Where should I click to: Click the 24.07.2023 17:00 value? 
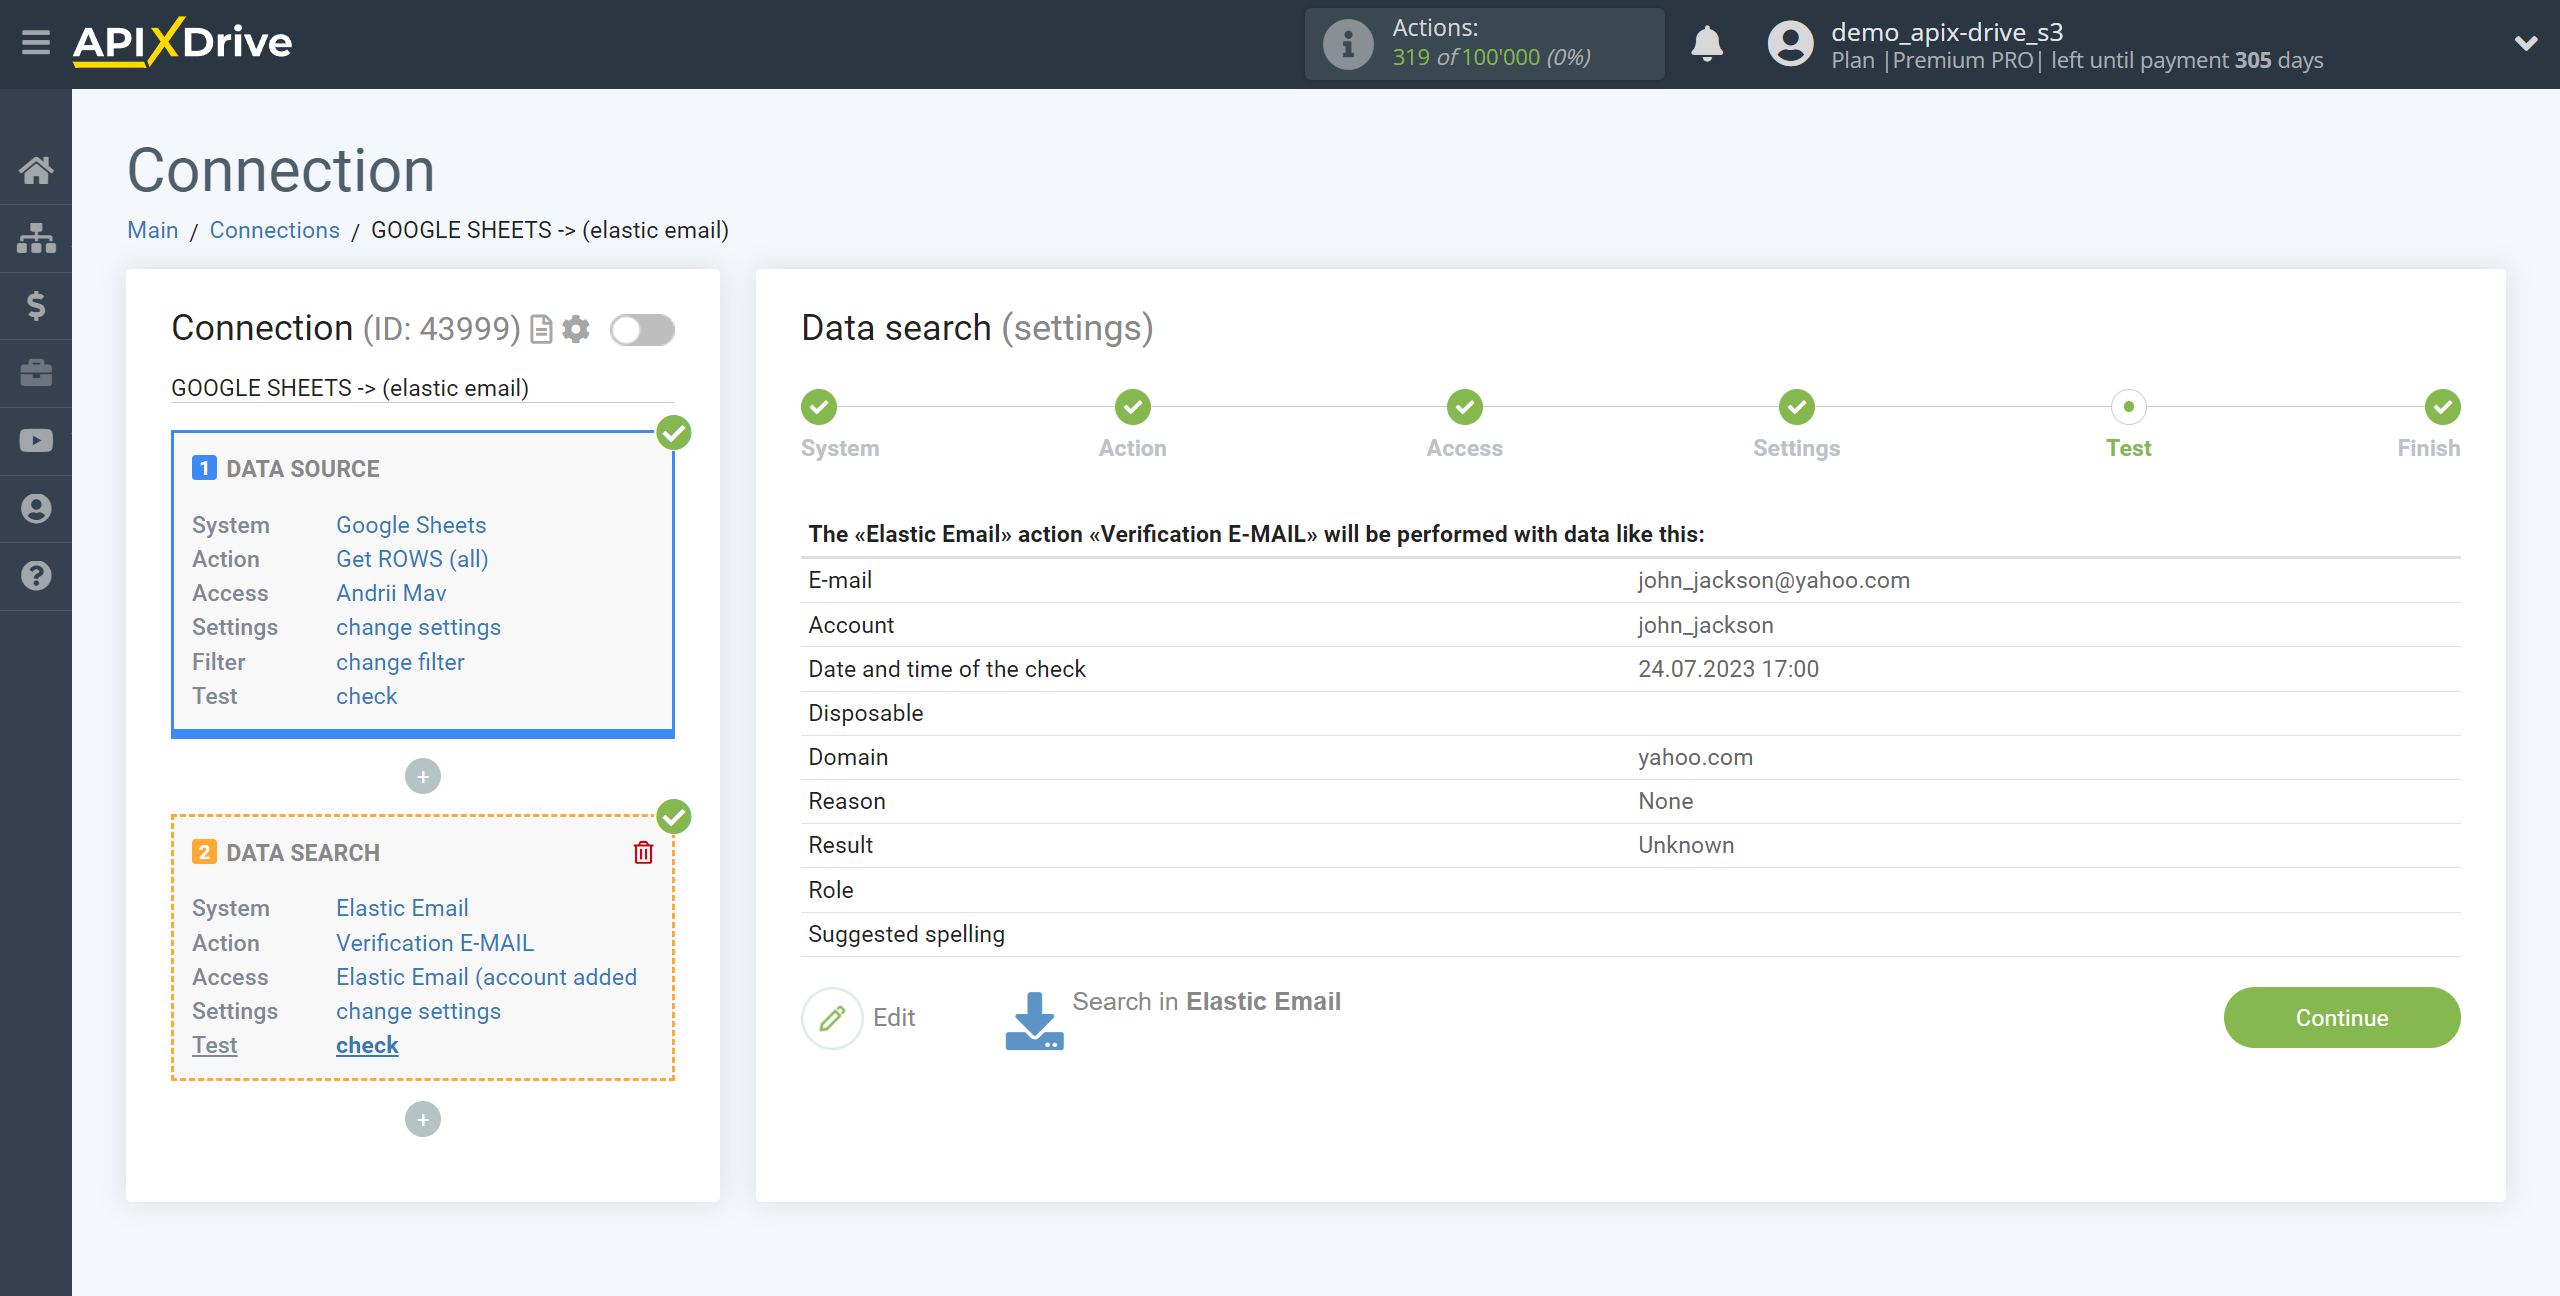click(1728, 669)
